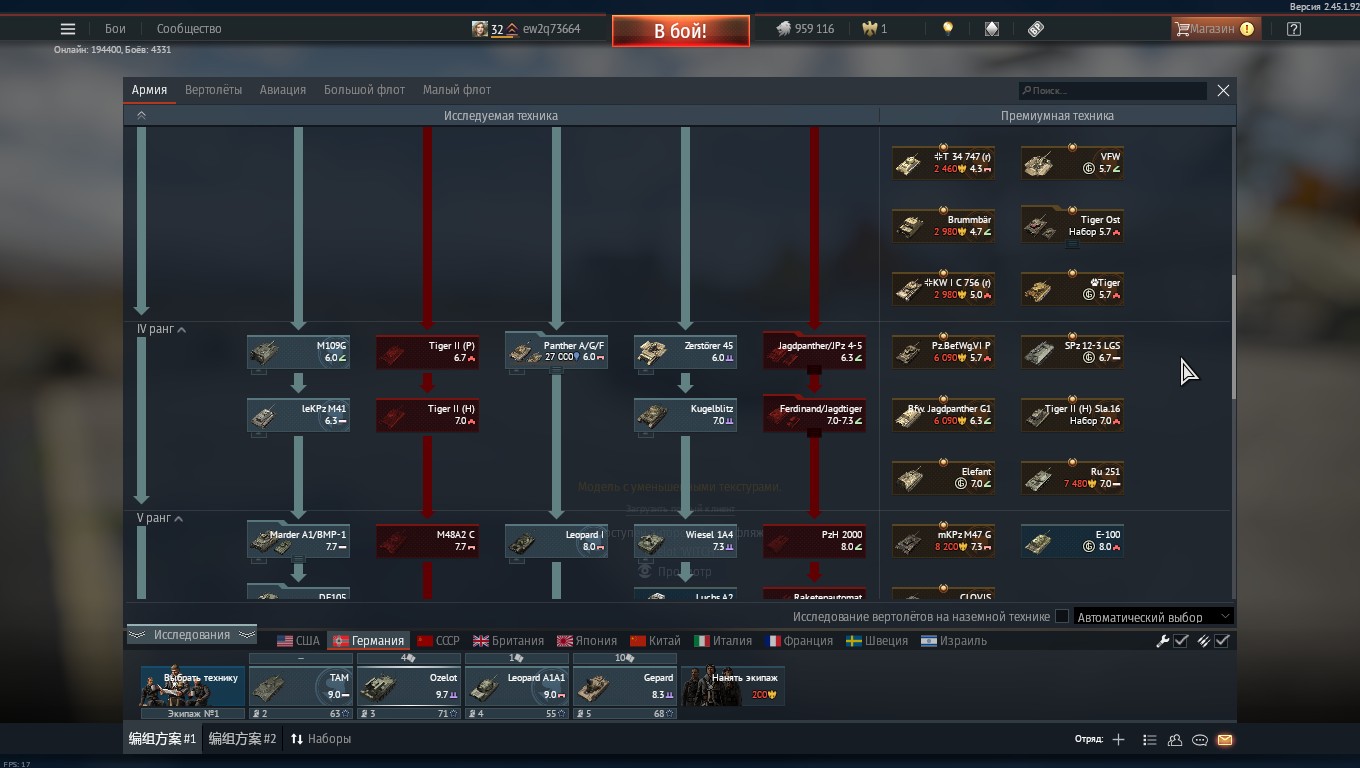
Task: Select the США nation tab
Action: tap(298, 641)
